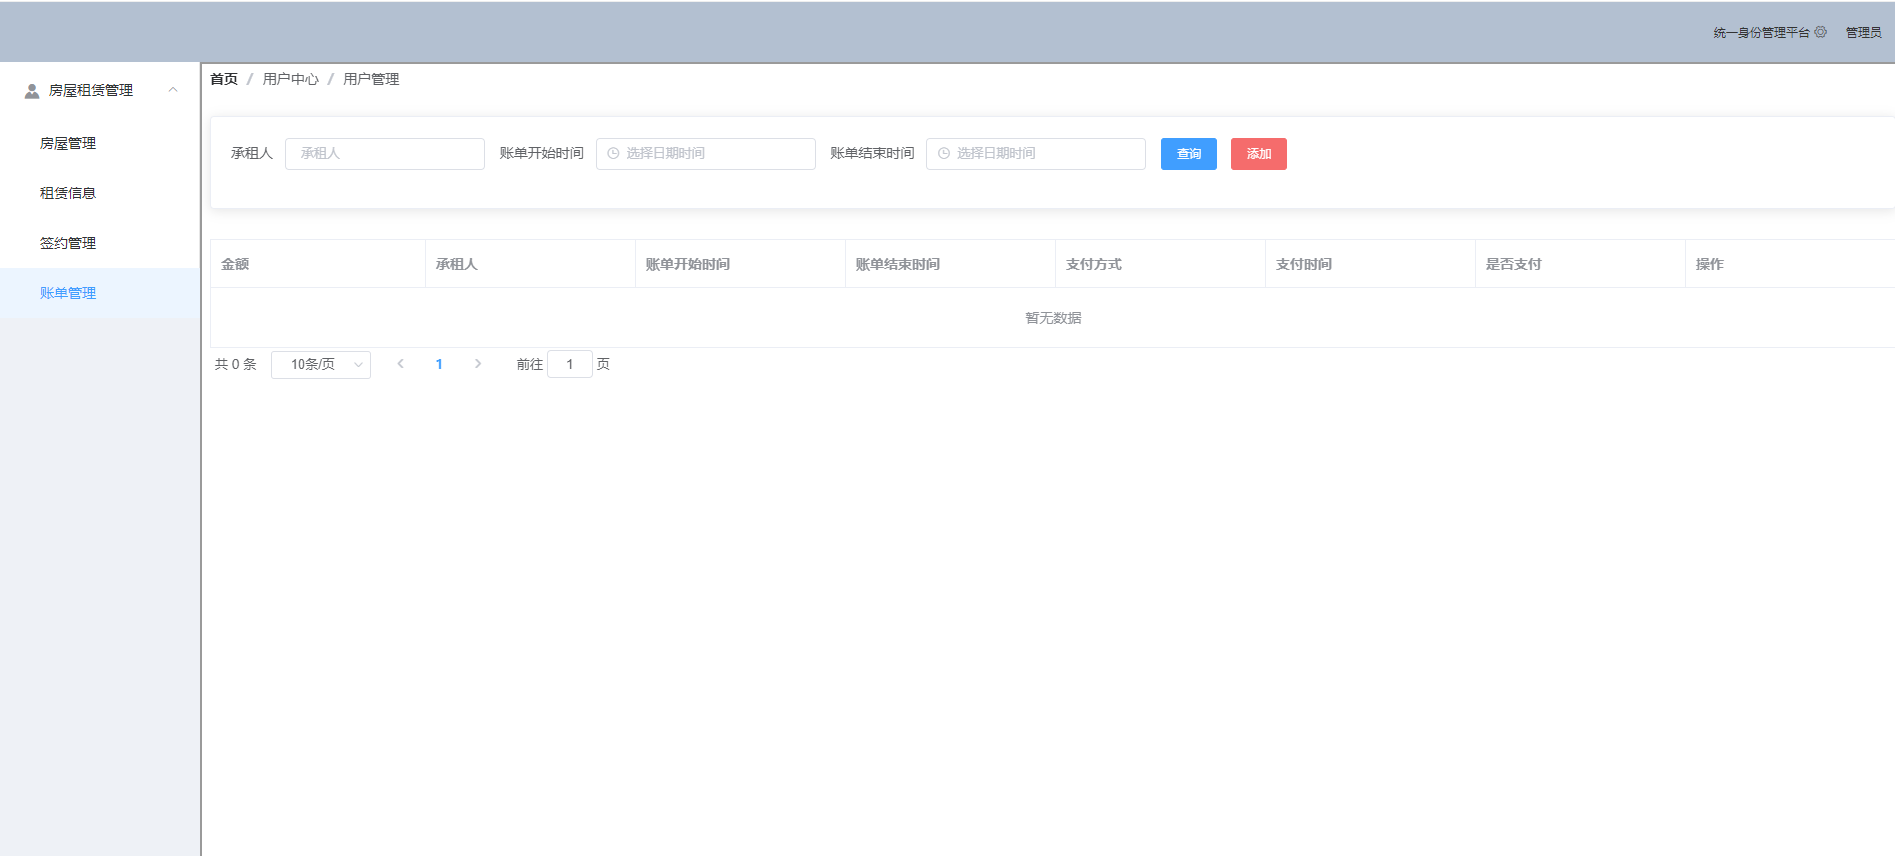Open the 账单结束时间 date picker field
The image size is (1895, 856).
pyautogui.click(x=1036, y=154)
